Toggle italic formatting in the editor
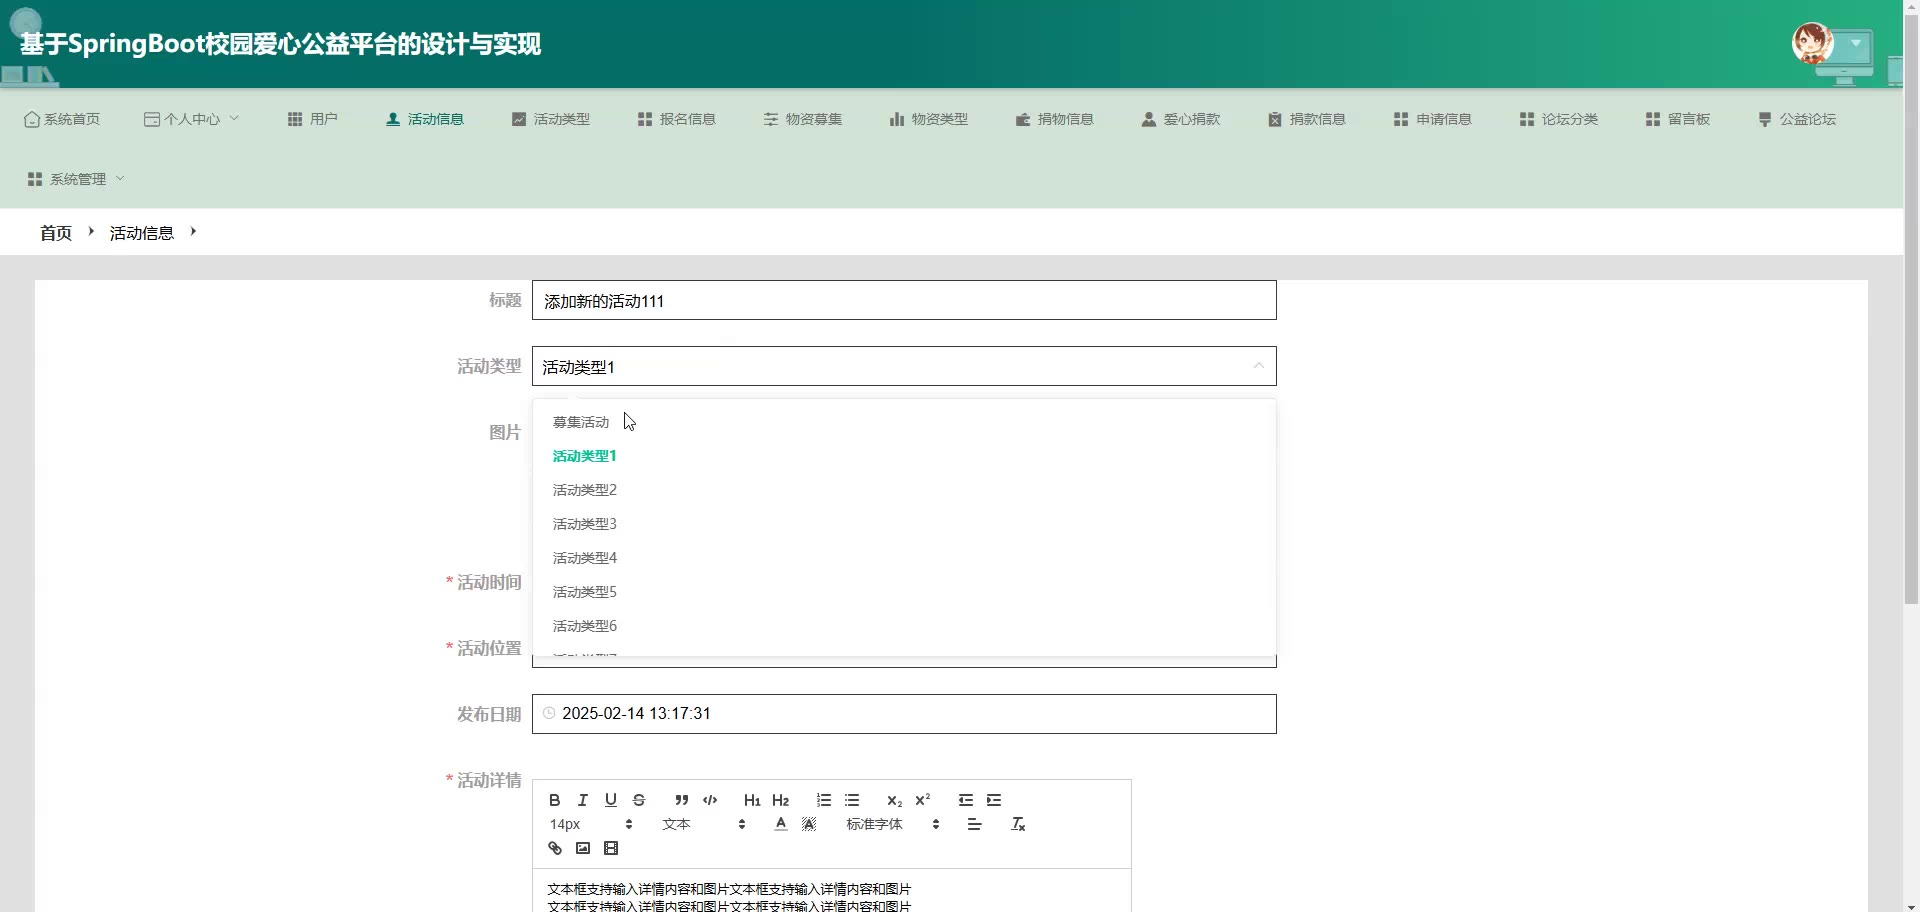 tap(583, 800)
